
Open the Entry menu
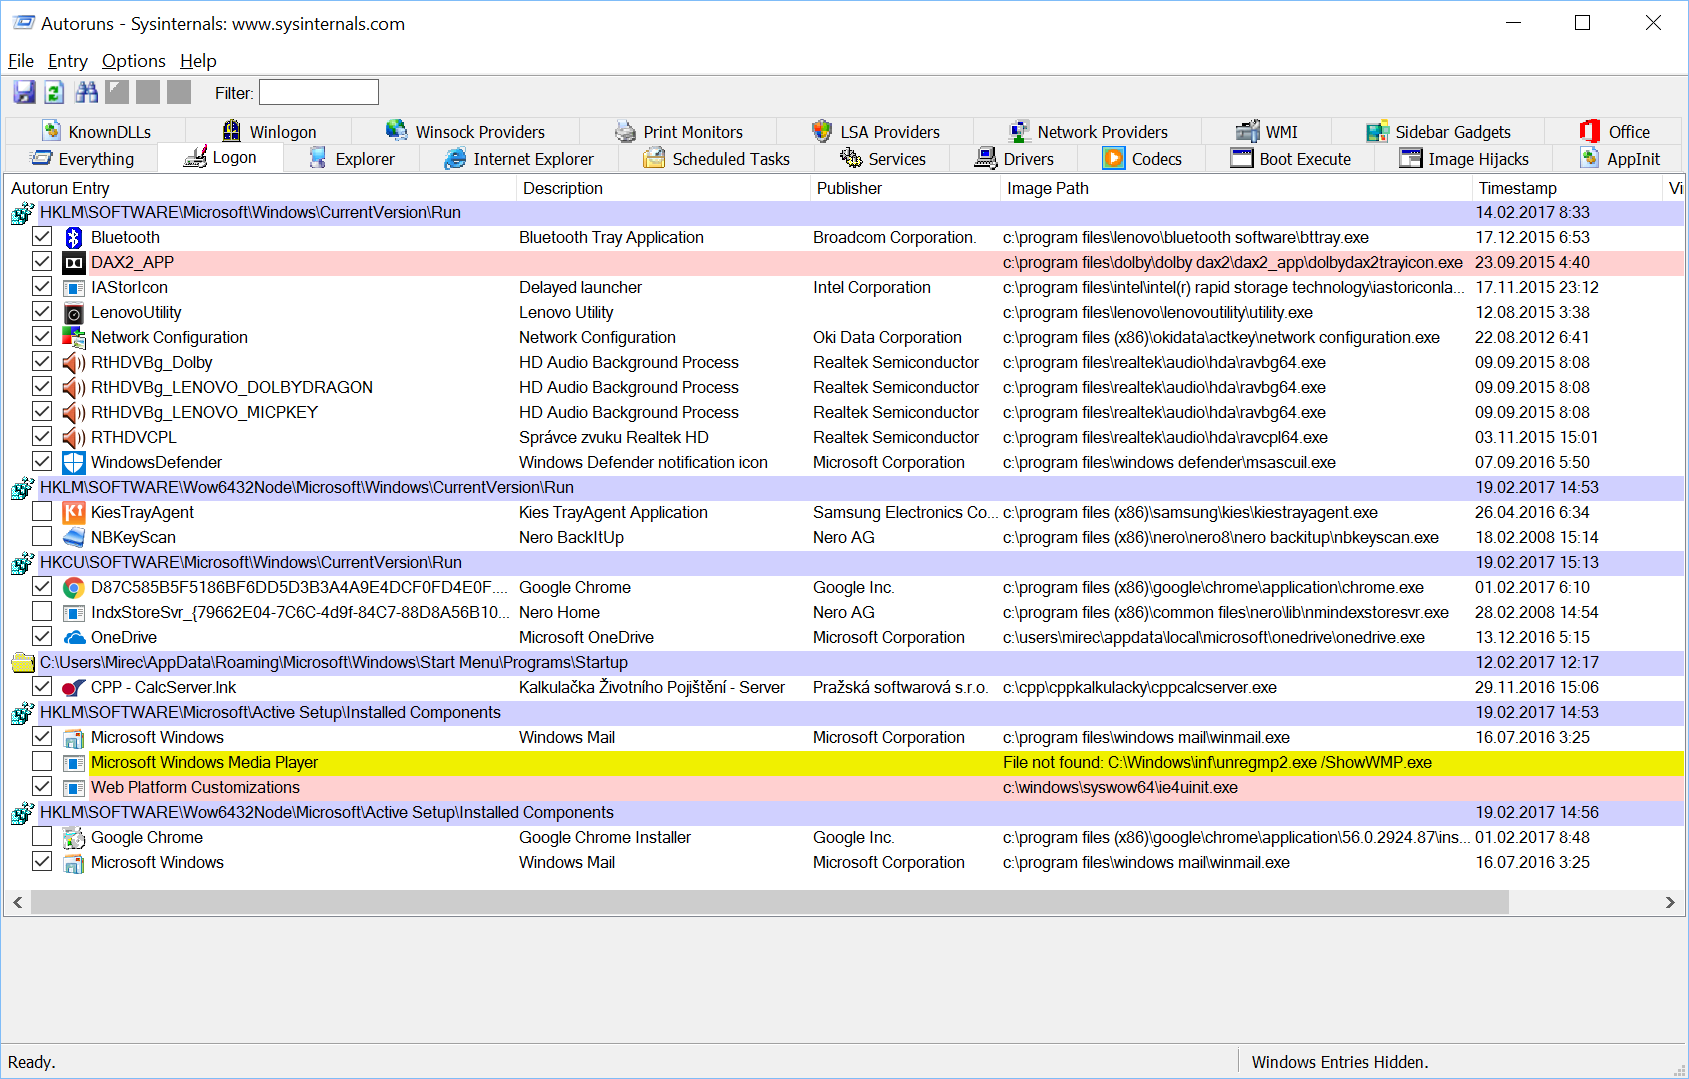tap(67, 61)
